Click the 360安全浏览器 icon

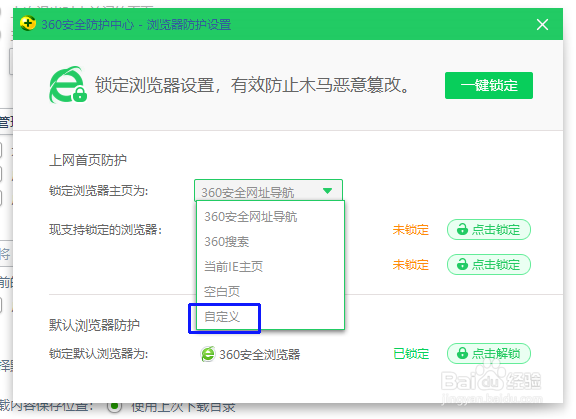[x=208, y=354]
